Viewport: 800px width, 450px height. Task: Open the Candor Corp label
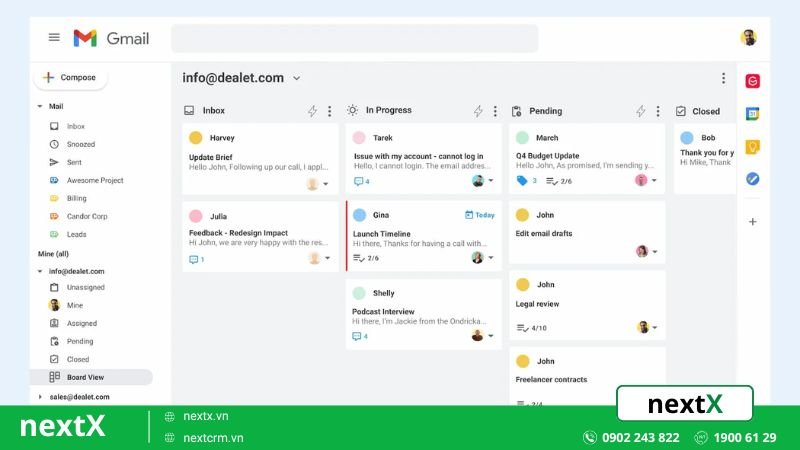pyautogui.click(x=87, y=216)
